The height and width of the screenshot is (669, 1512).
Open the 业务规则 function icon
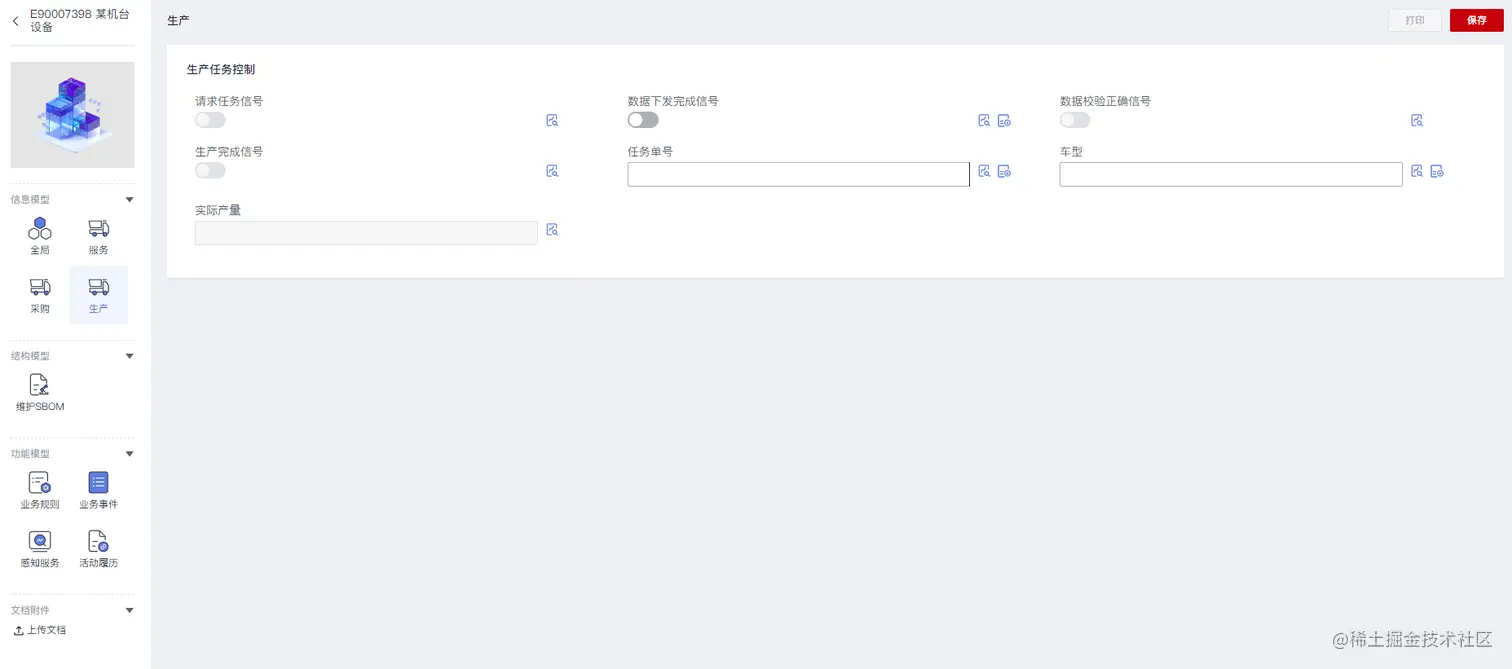(40, 483)
